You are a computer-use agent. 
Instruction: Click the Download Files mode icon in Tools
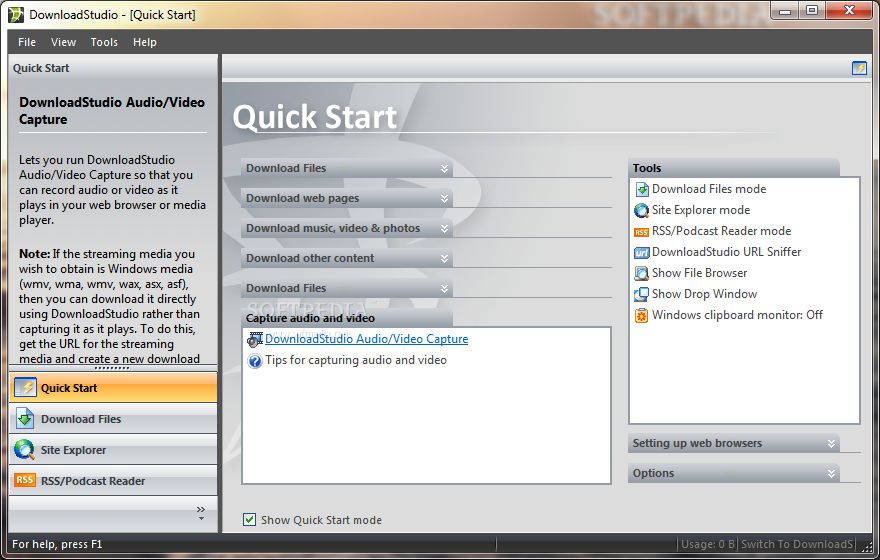pyautogui.click(x=641, y=190)
